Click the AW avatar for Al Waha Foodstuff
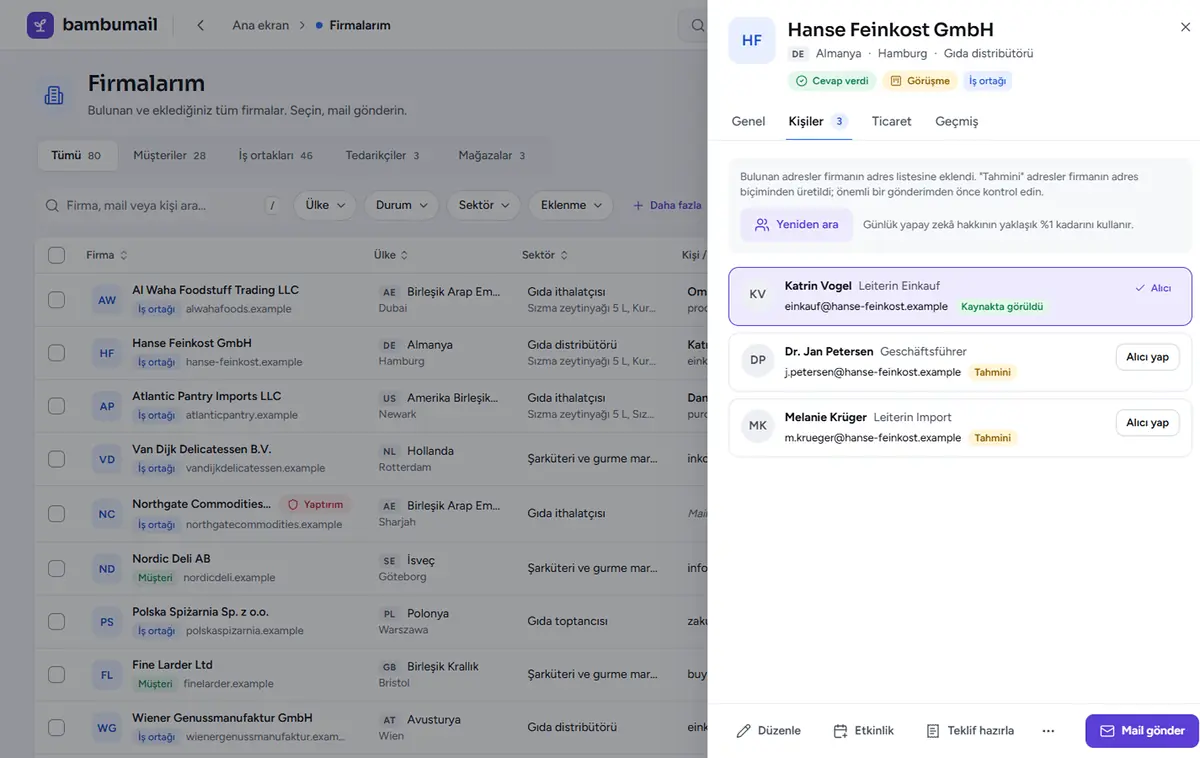Viewport: 1200px width, 758px height. 107,300
